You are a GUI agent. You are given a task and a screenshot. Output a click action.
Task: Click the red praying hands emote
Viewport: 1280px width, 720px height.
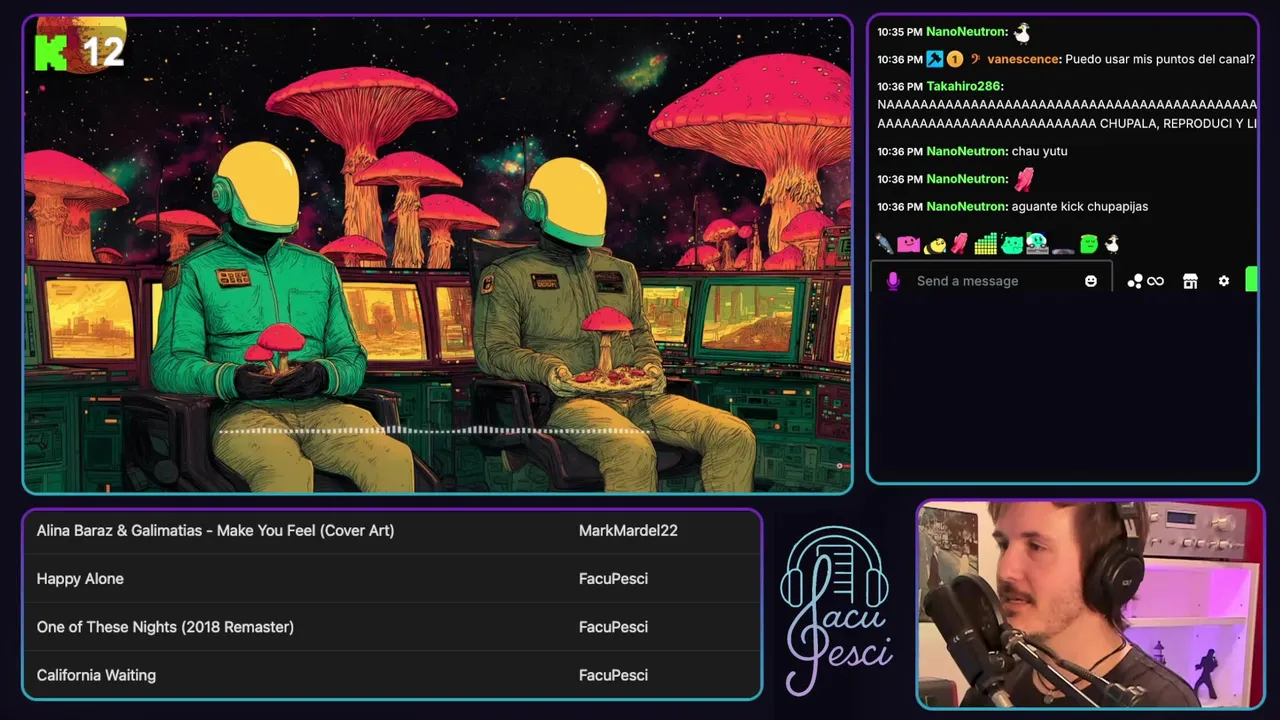click(x=960, y=243)
